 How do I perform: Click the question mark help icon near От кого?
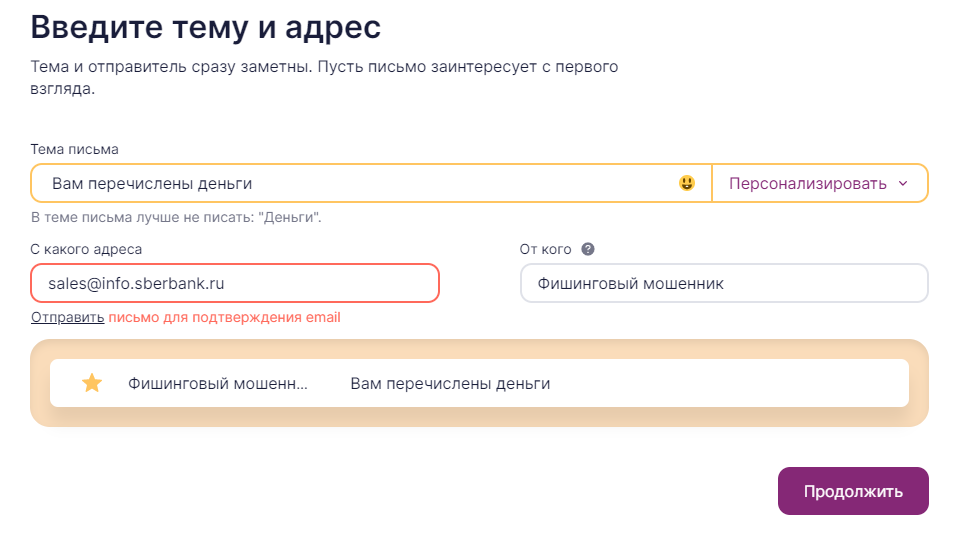click(x=588, y=249)
